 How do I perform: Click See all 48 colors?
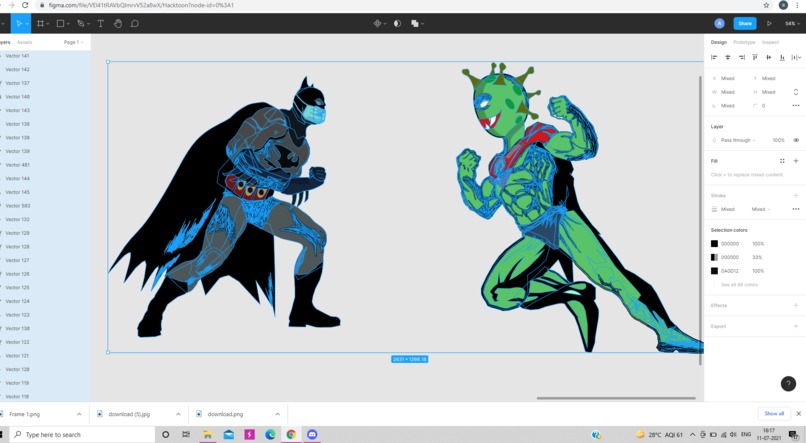click(x=739, y=285)
